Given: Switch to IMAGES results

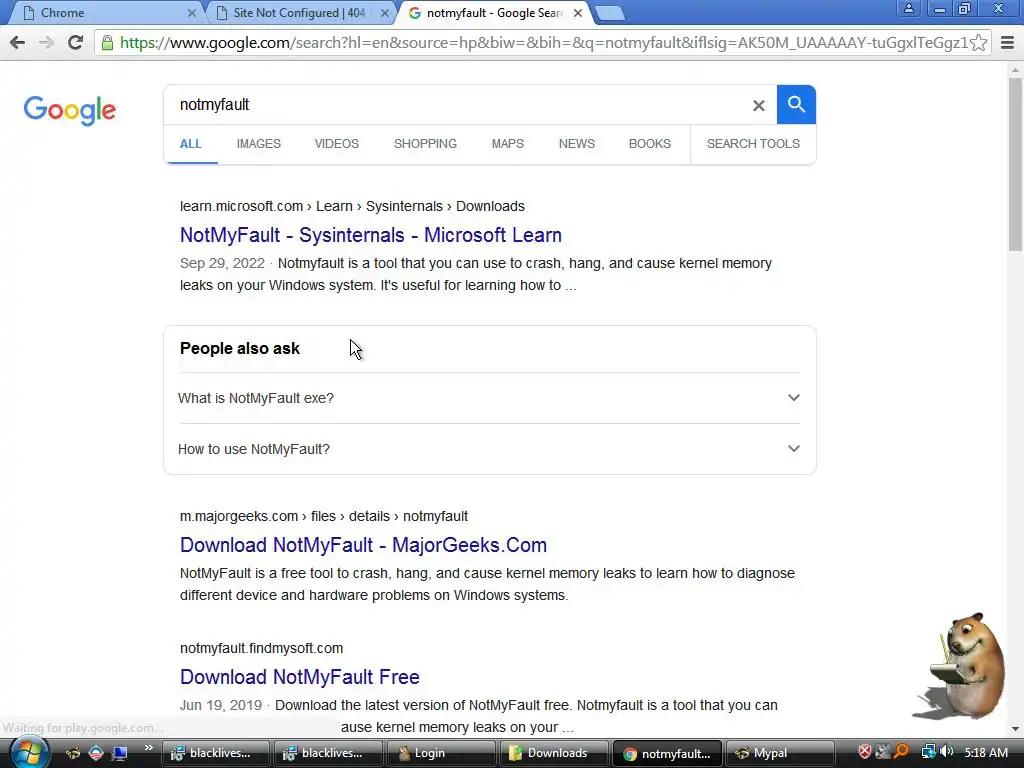Looking at the screenshot, I should tap(259, 144).
